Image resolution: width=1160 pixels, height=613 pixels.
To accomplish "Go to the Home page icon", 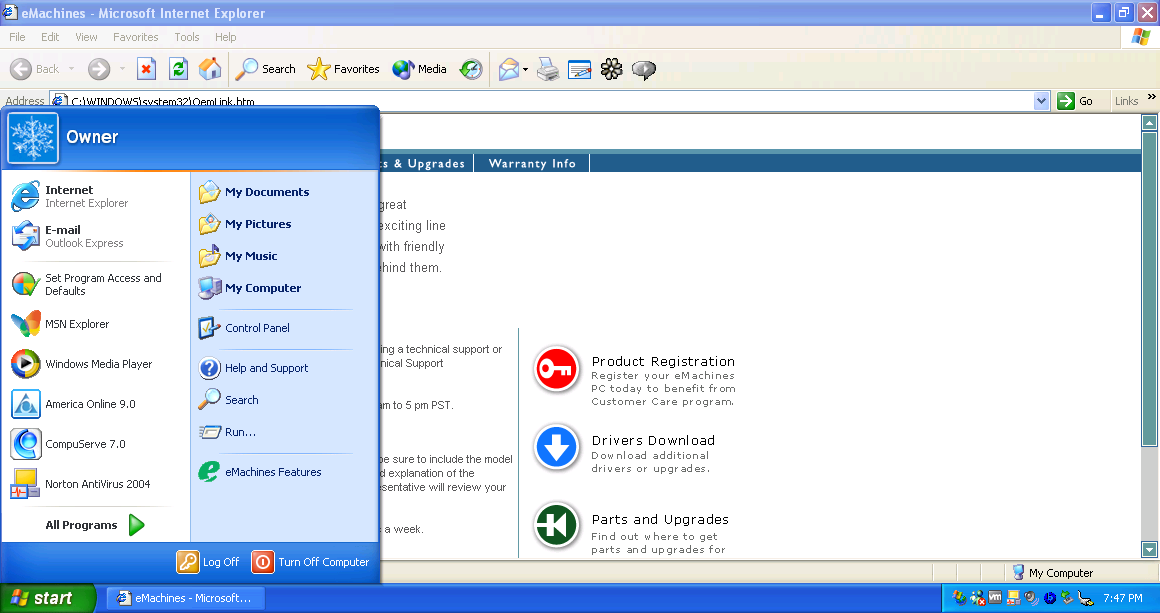I will pyautogui.click(x=210, y=69).
